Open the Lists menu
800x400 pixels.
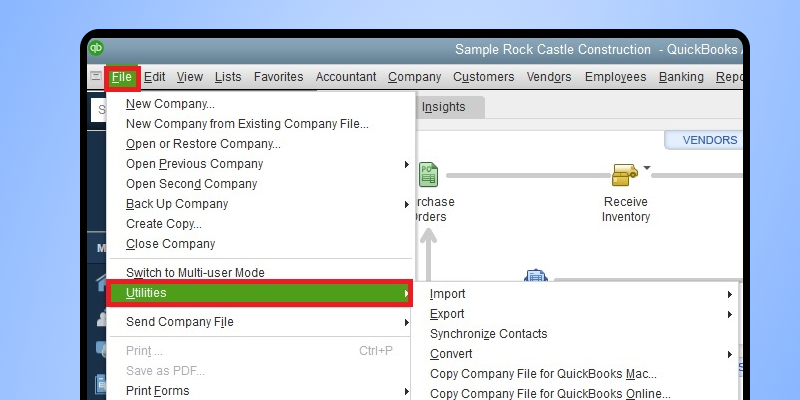228,77
